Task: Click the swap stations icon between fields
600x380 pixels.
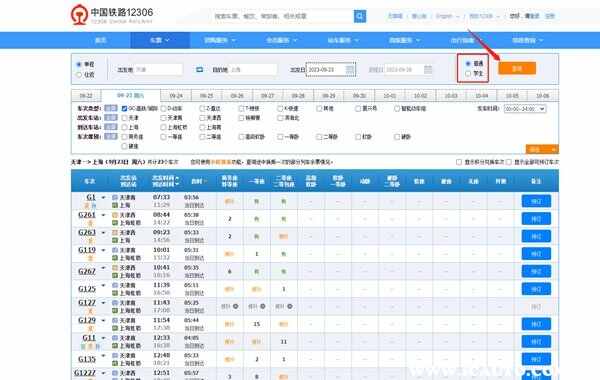Action: 199,70
